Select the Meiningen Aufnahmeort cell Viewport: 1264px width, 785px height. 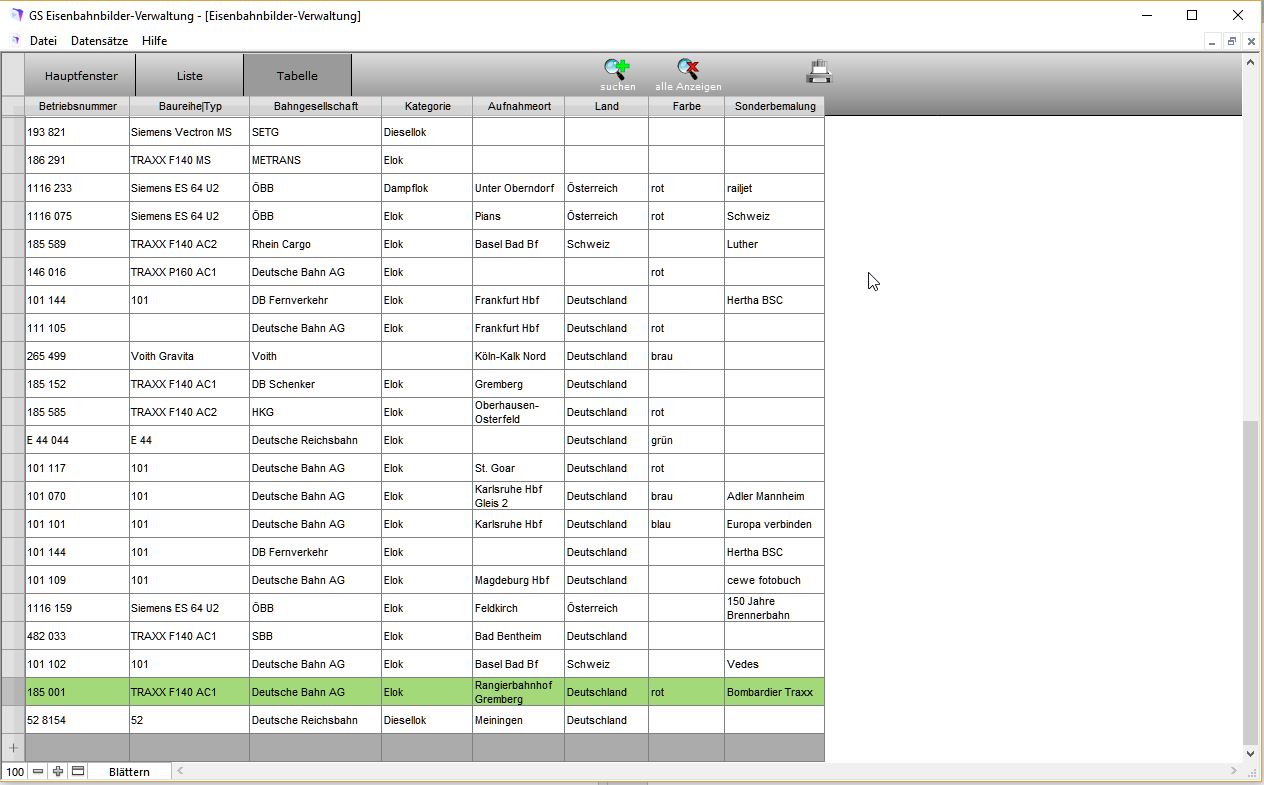[518, 720]
